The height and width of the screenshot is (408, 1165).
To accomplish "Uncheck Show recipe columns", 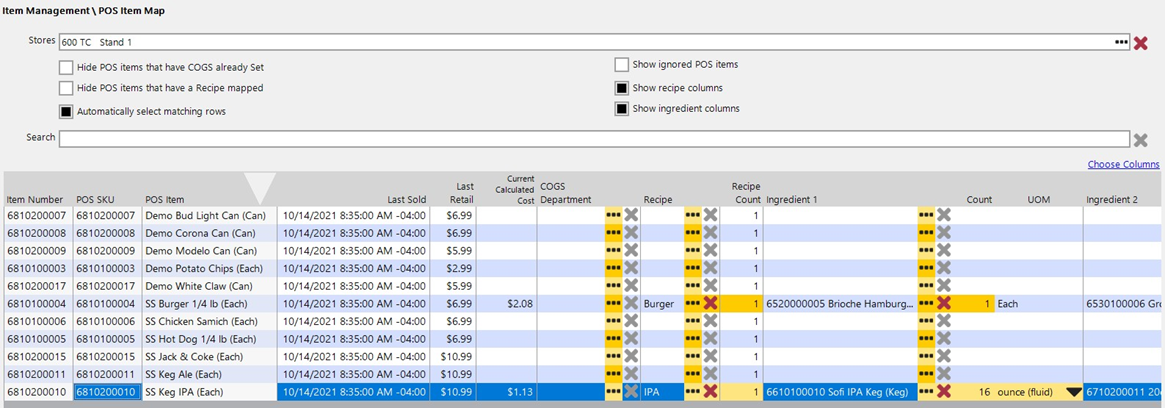I will (x=621, y=88).
